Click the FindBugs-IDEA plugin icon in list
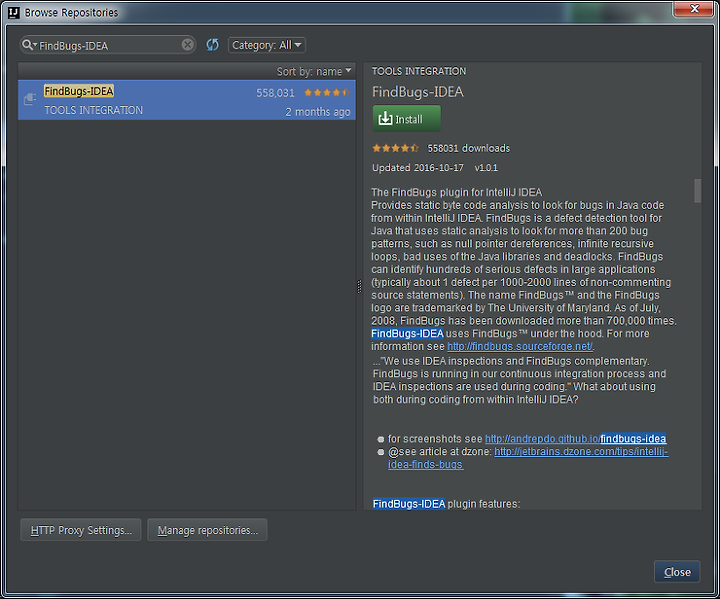Screen dimensions: 720x599 30,98
